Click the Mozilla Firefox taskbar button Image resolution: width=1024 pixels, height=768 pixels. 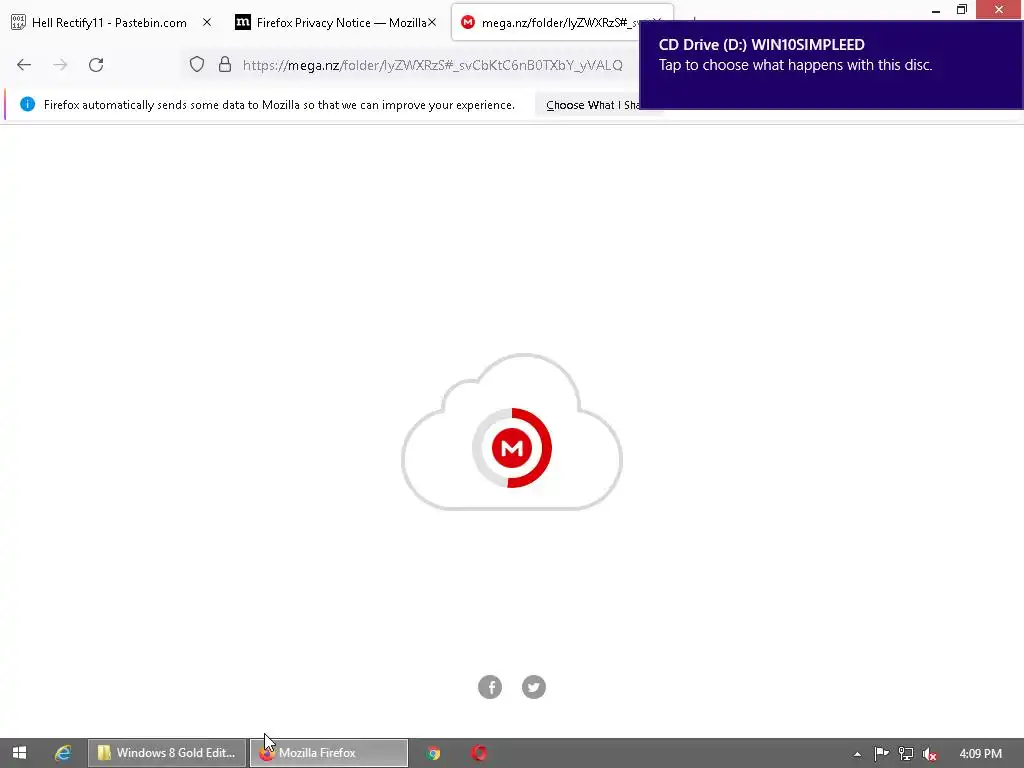point(329,753)
